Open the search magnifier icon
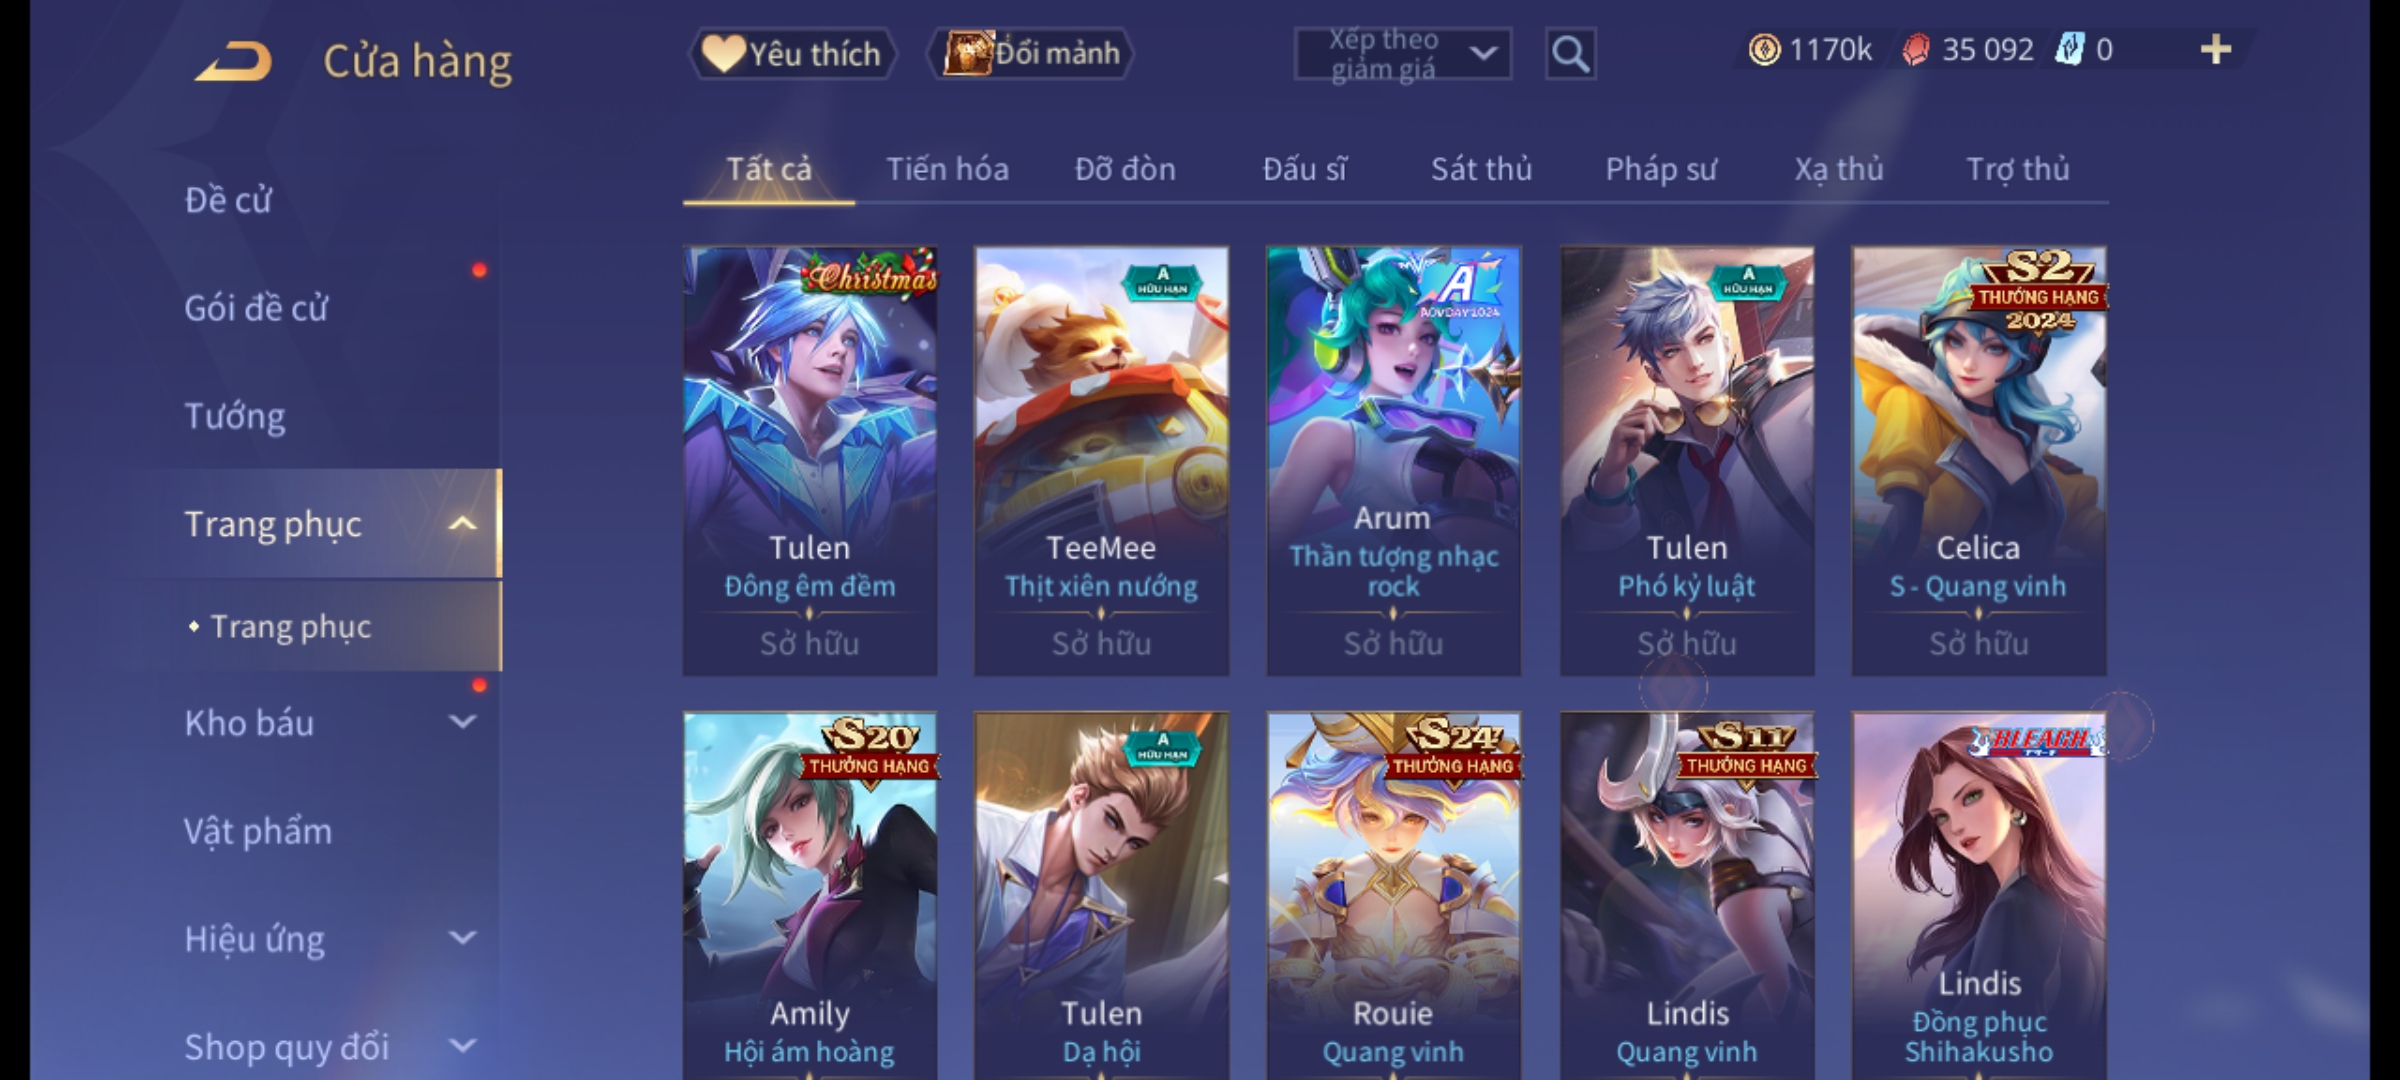The height and width of the screenshot is (1080, 2400). coord(1570,54)
